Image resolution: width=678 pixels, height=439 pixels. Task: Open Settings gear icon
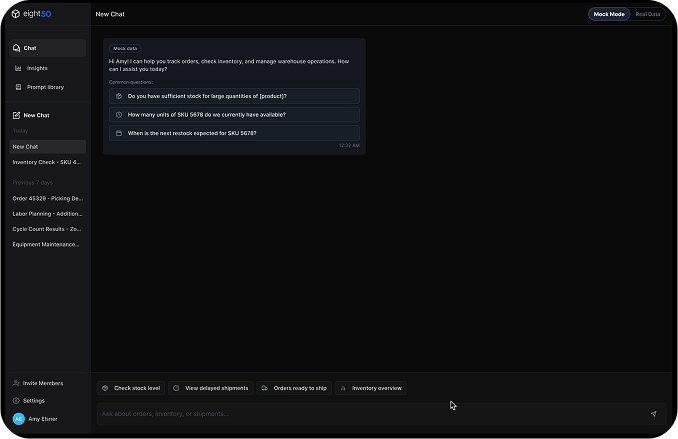tap(16, 400)
